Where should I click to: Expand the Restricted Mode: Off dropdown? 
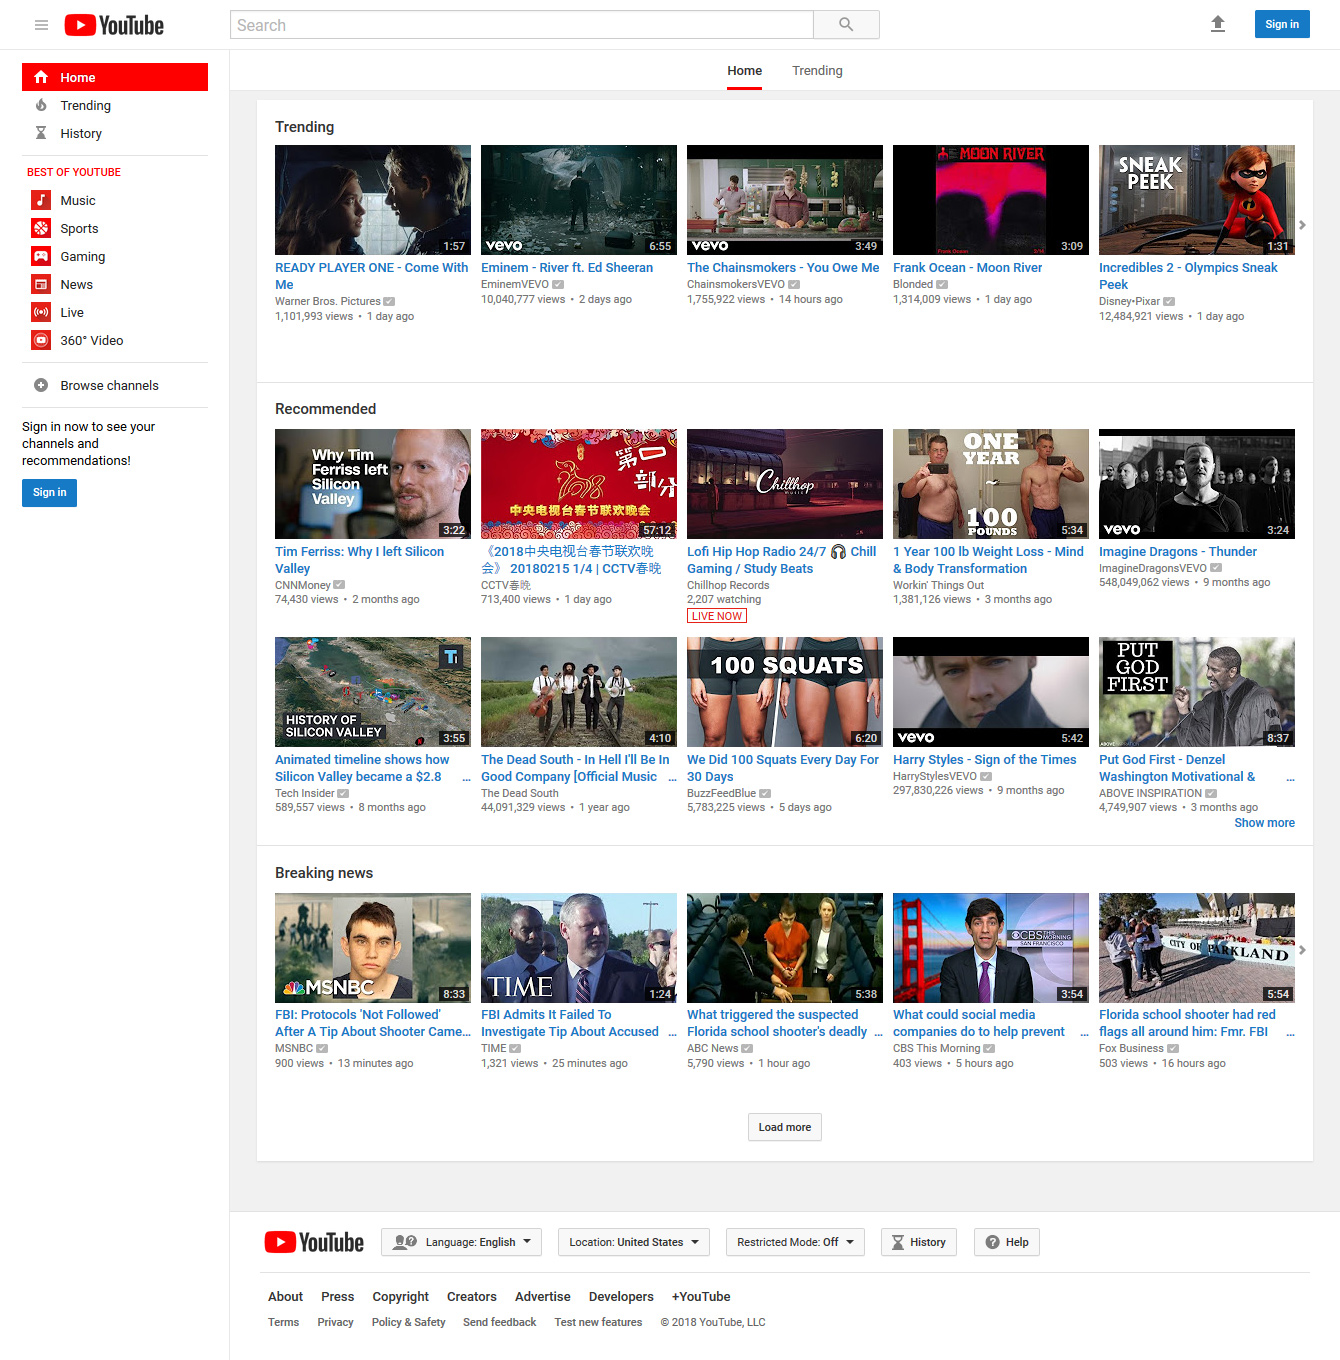pyautogui.click(x=795, y=1242)
